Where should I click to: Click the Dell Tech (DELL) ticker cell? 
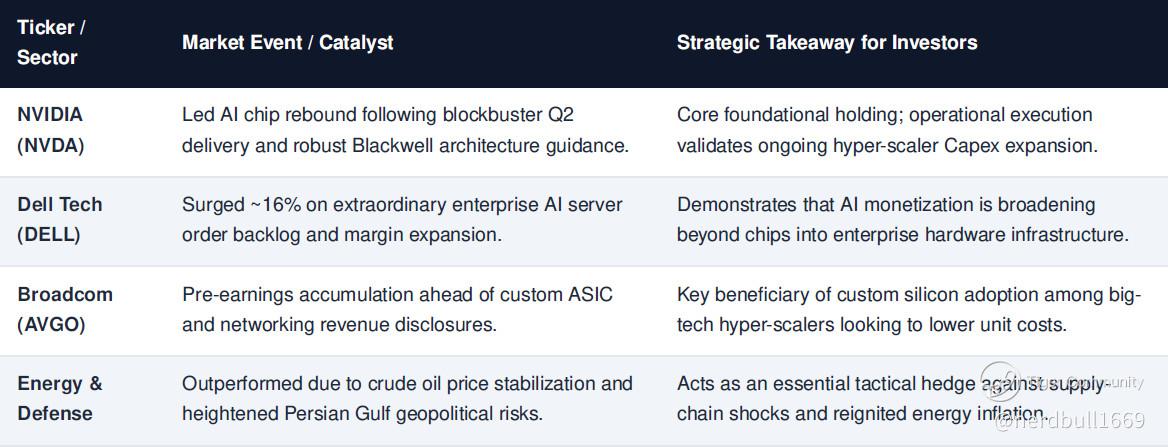(60, 220)
